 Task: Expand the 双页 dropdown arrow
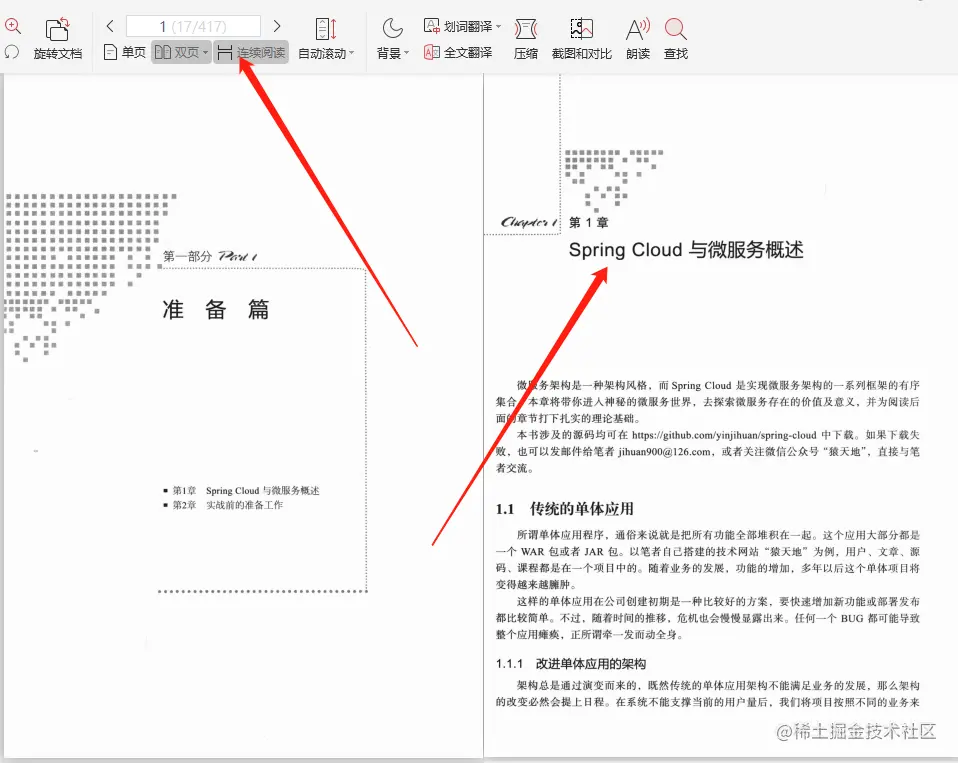(205, 53)
